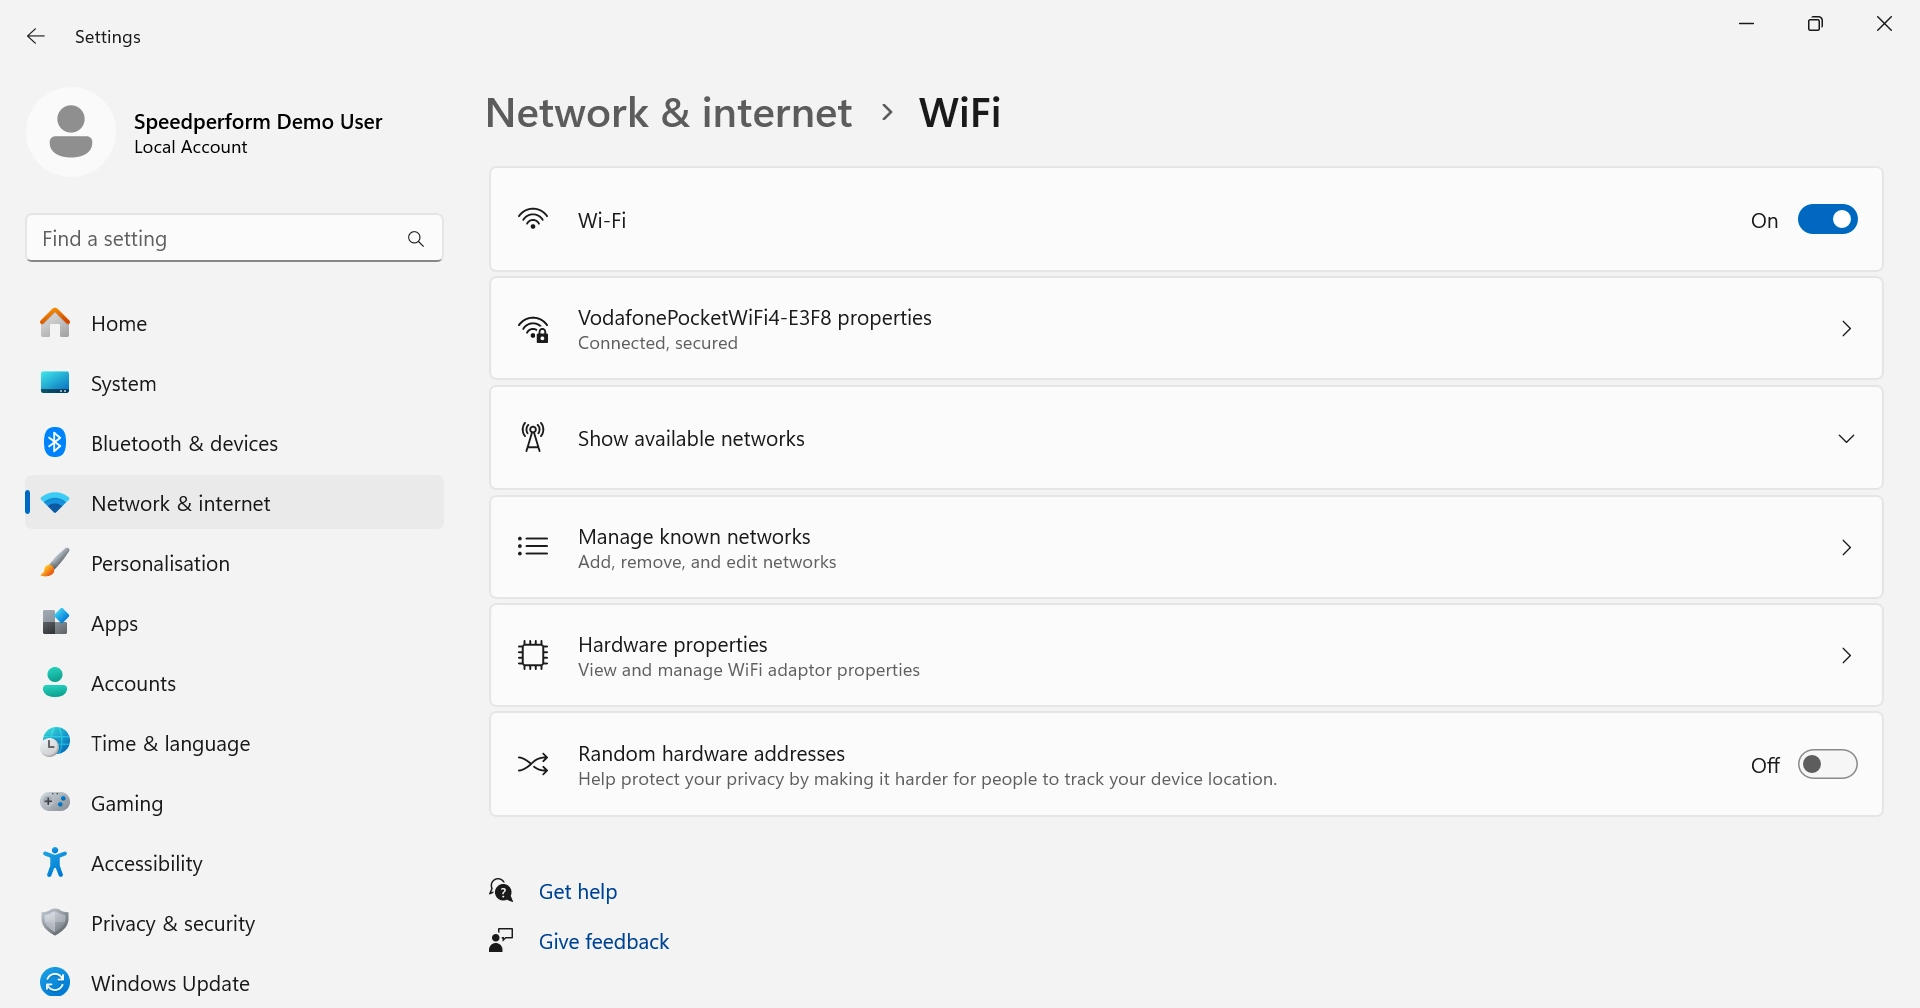Click the Give feedback link
The height and width of the screenshot is (1008, 1920).
point(603,940)
